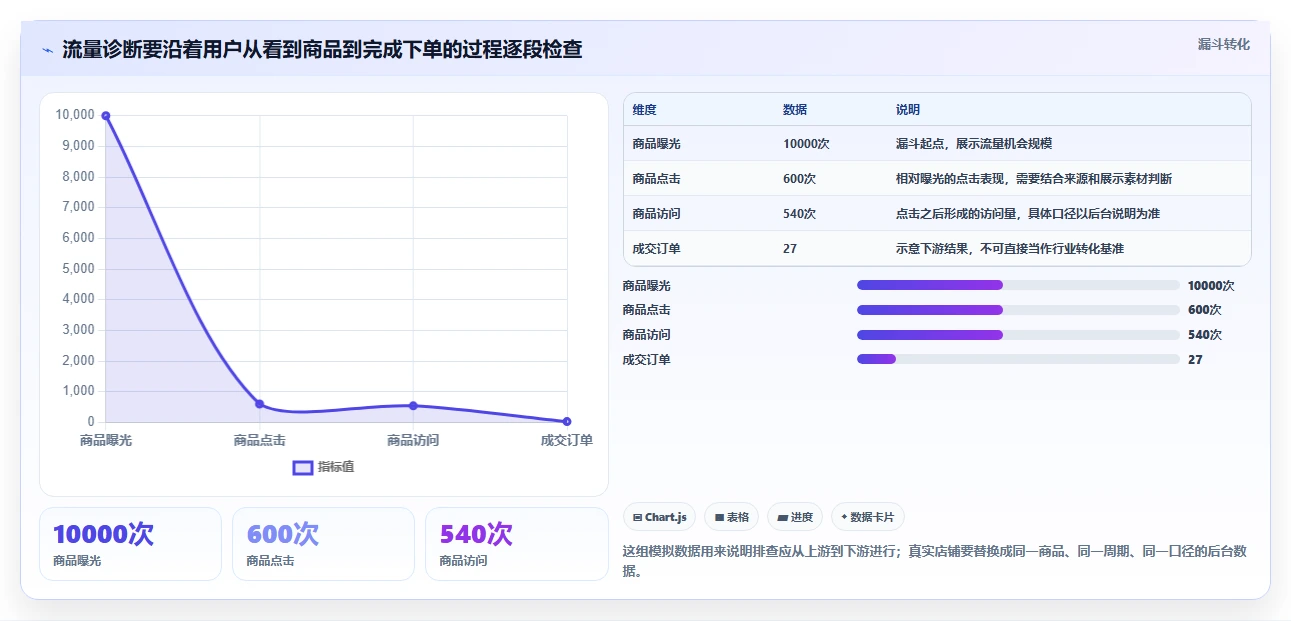The image size is (1291, 621).
Task: Click the 成交订单 x-axis label
Action: [x=567, y=440]
